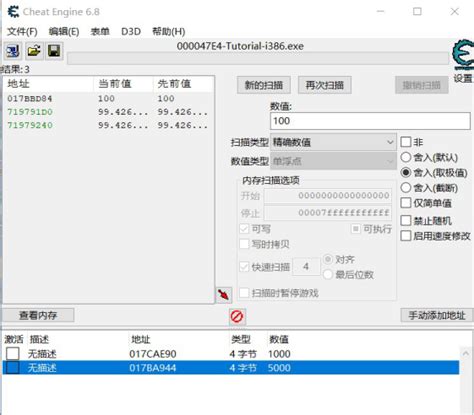The image size is (474, 415).
Task: Tick the active checkbox for 017CAE90 entry
Action: click(x=13, y=354)
